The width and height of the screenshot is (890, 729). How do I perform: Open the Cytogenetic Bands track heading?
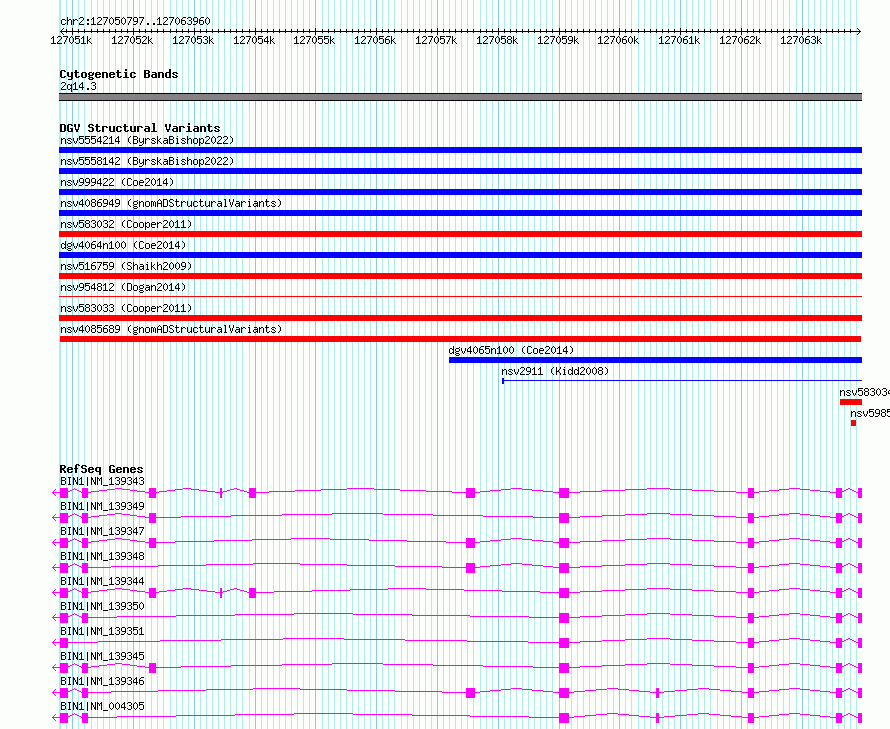119,74
